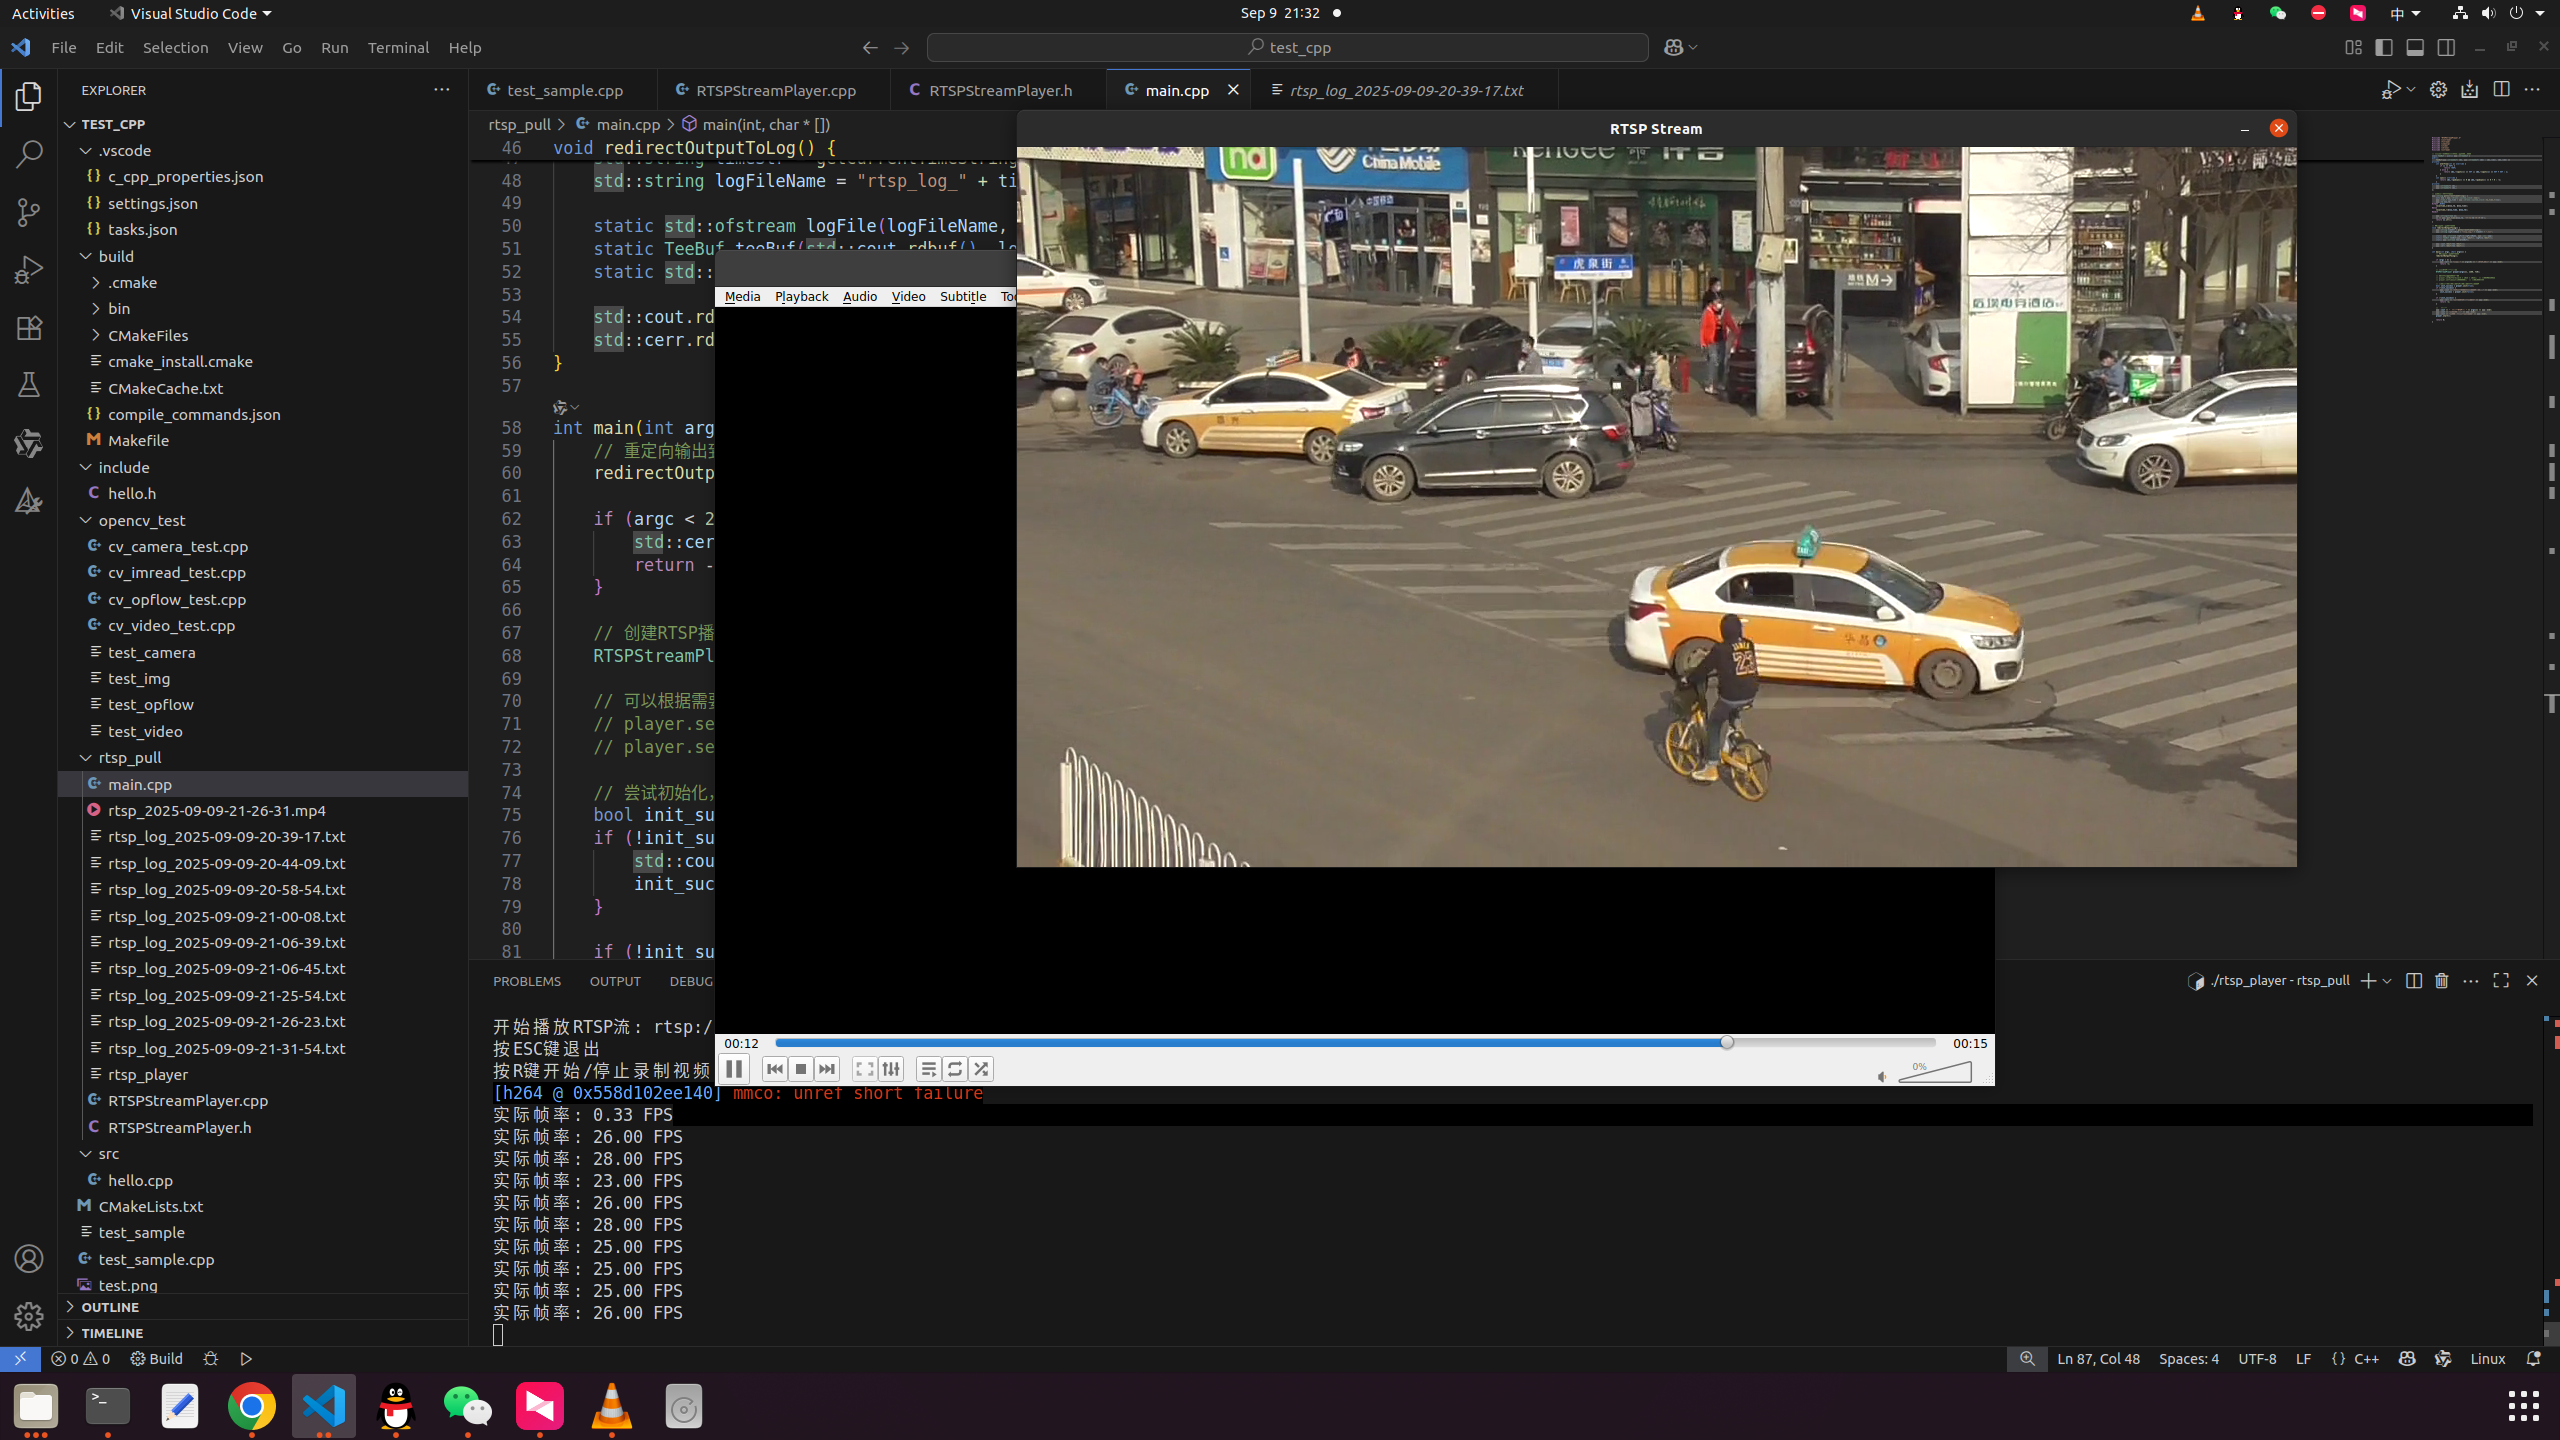Click the errors and warnings count
This screenshot has height=1440, width=2560.
80,1358
